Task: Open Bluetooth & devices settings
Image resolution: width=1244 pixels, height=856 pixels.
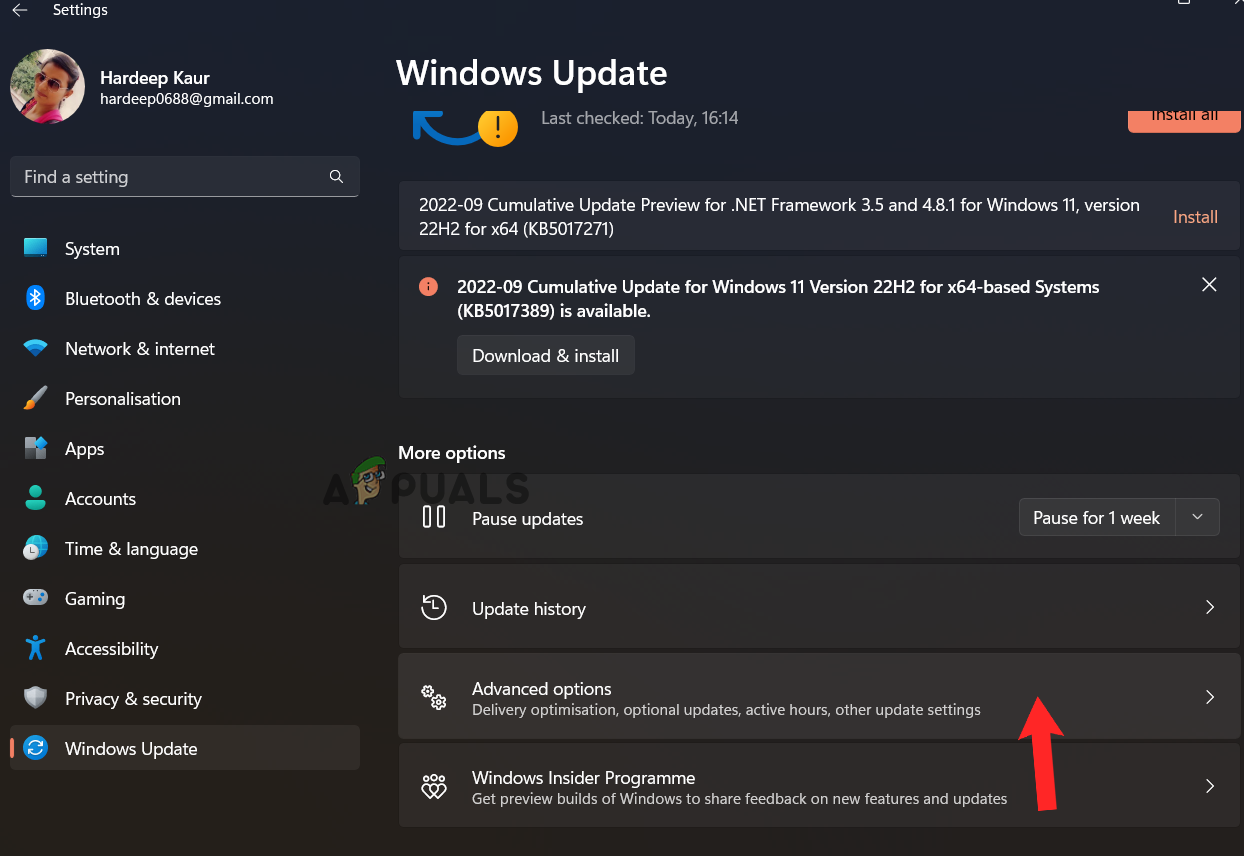Action: point(142,299)
